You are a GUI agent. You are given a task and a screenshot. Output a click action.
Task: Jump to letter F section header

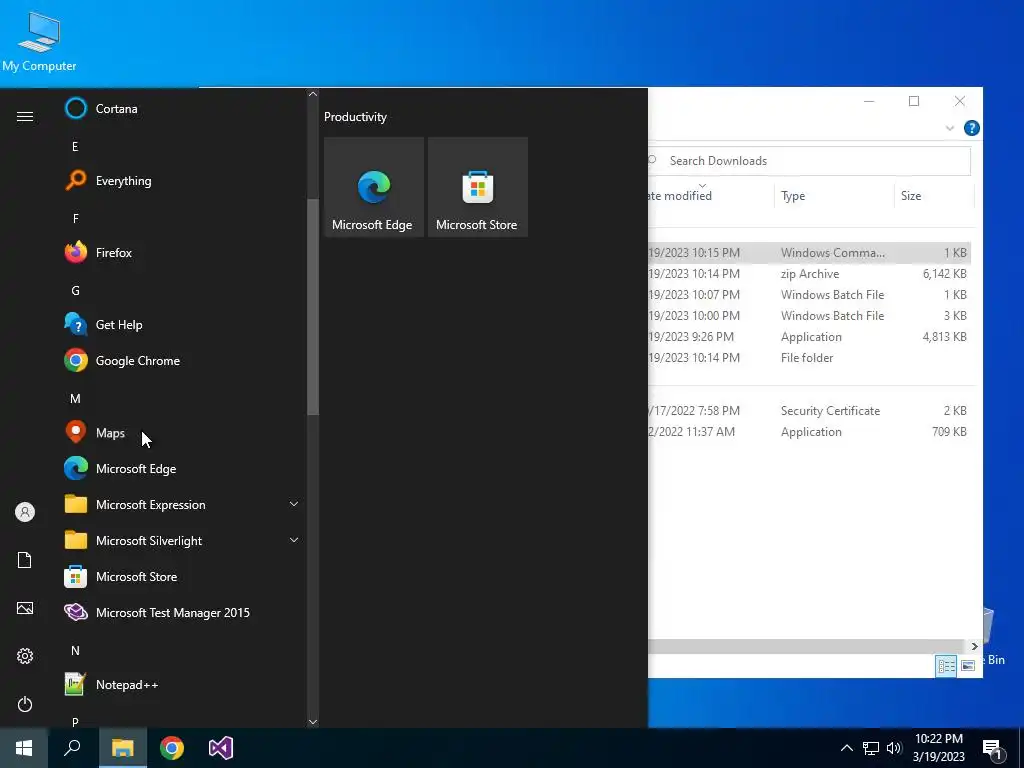tap(75, 218)
